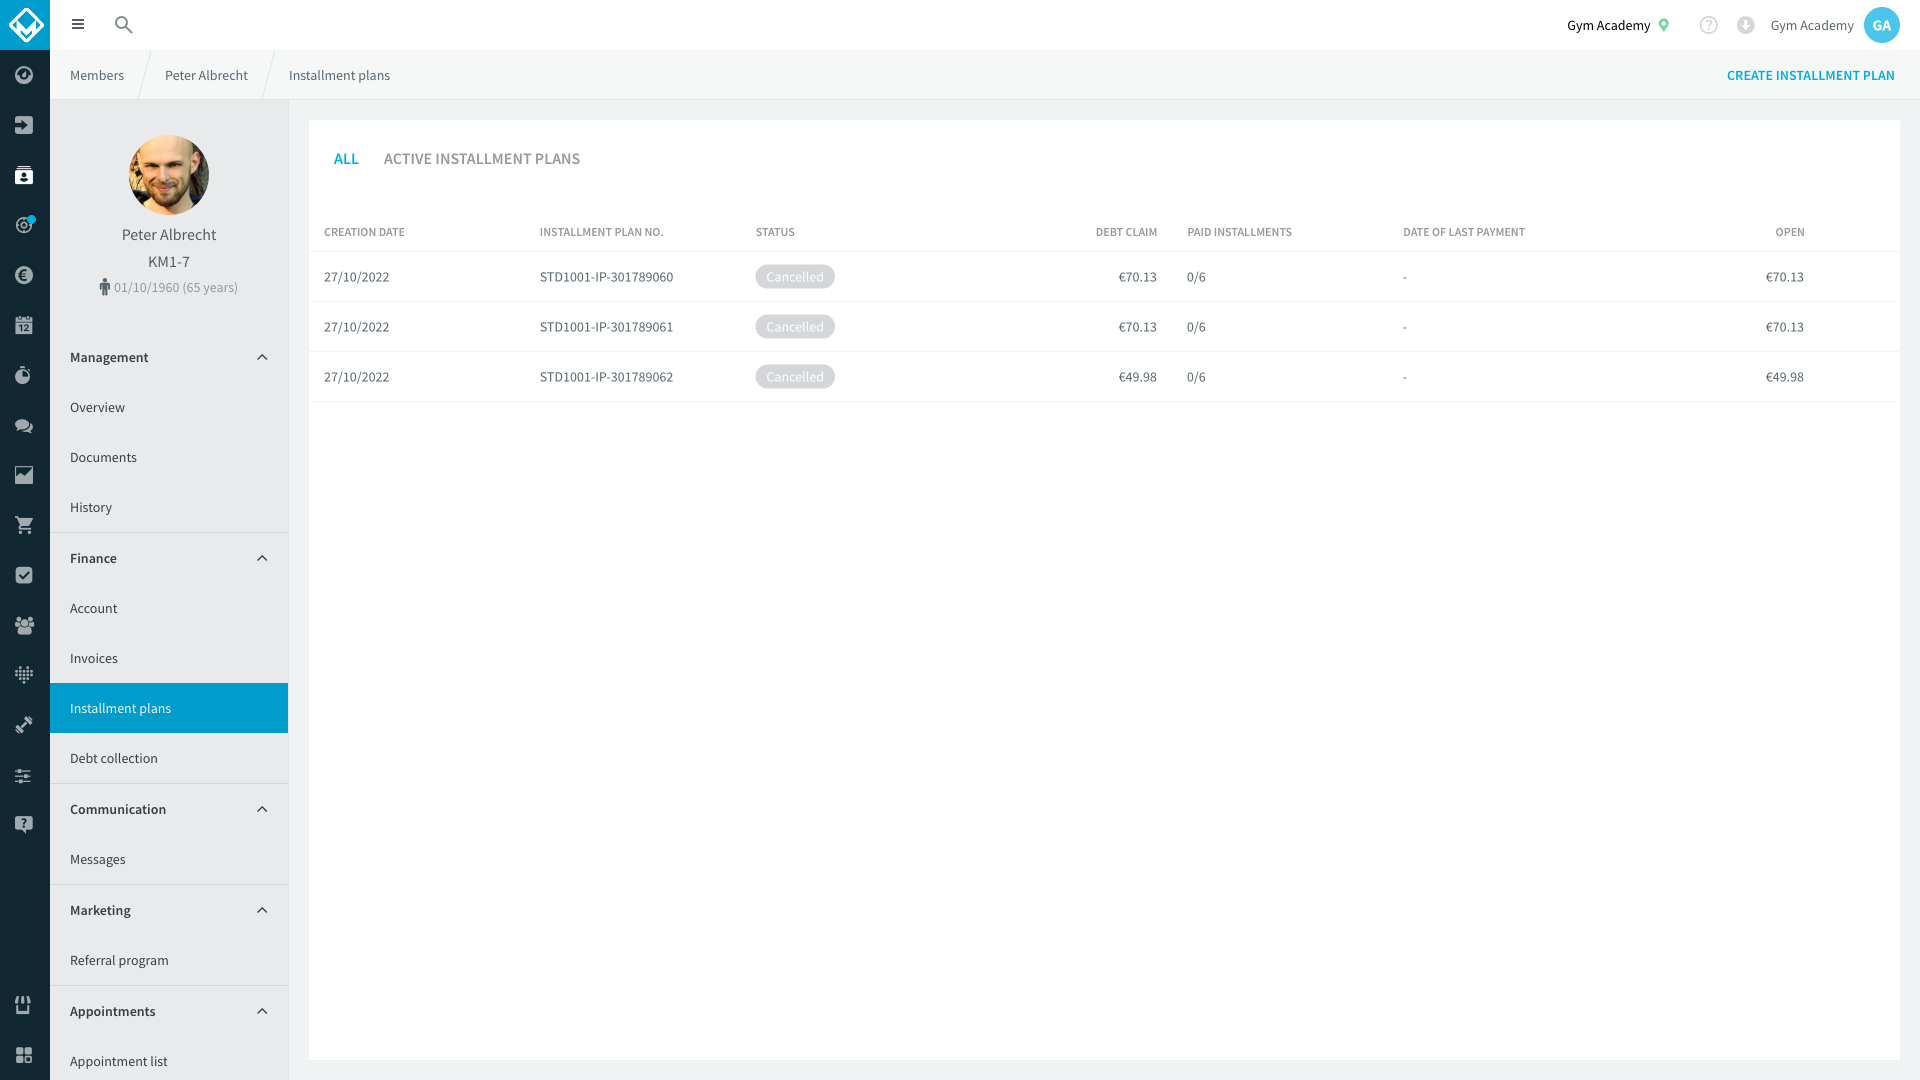Screen dimensions: 1920x1080
Task: Click the Cancelled badge for plan 301789060
Action: pos(795,277)
